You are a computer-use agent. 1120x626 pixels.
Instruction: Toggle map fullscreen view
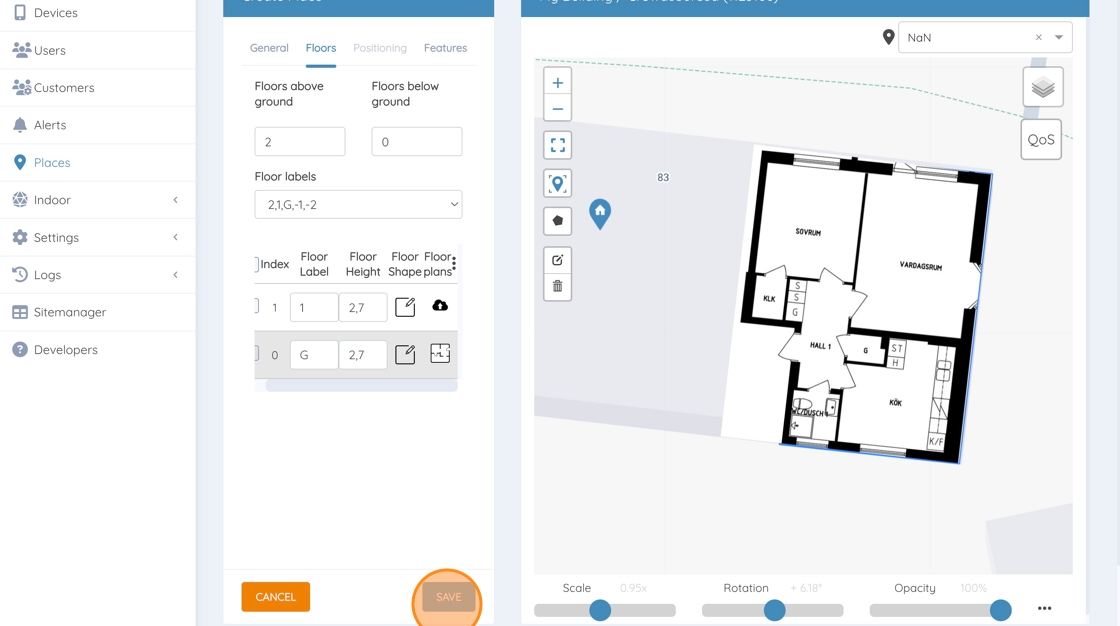558,145
